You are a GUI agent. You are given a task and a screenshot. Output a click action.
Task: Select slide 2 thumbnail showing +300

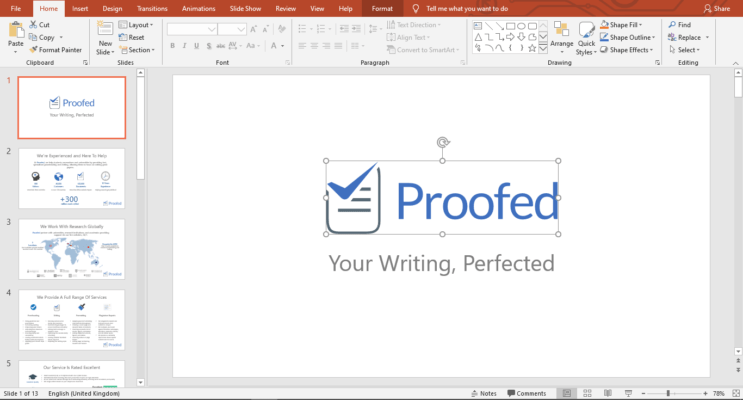point(72,178)
